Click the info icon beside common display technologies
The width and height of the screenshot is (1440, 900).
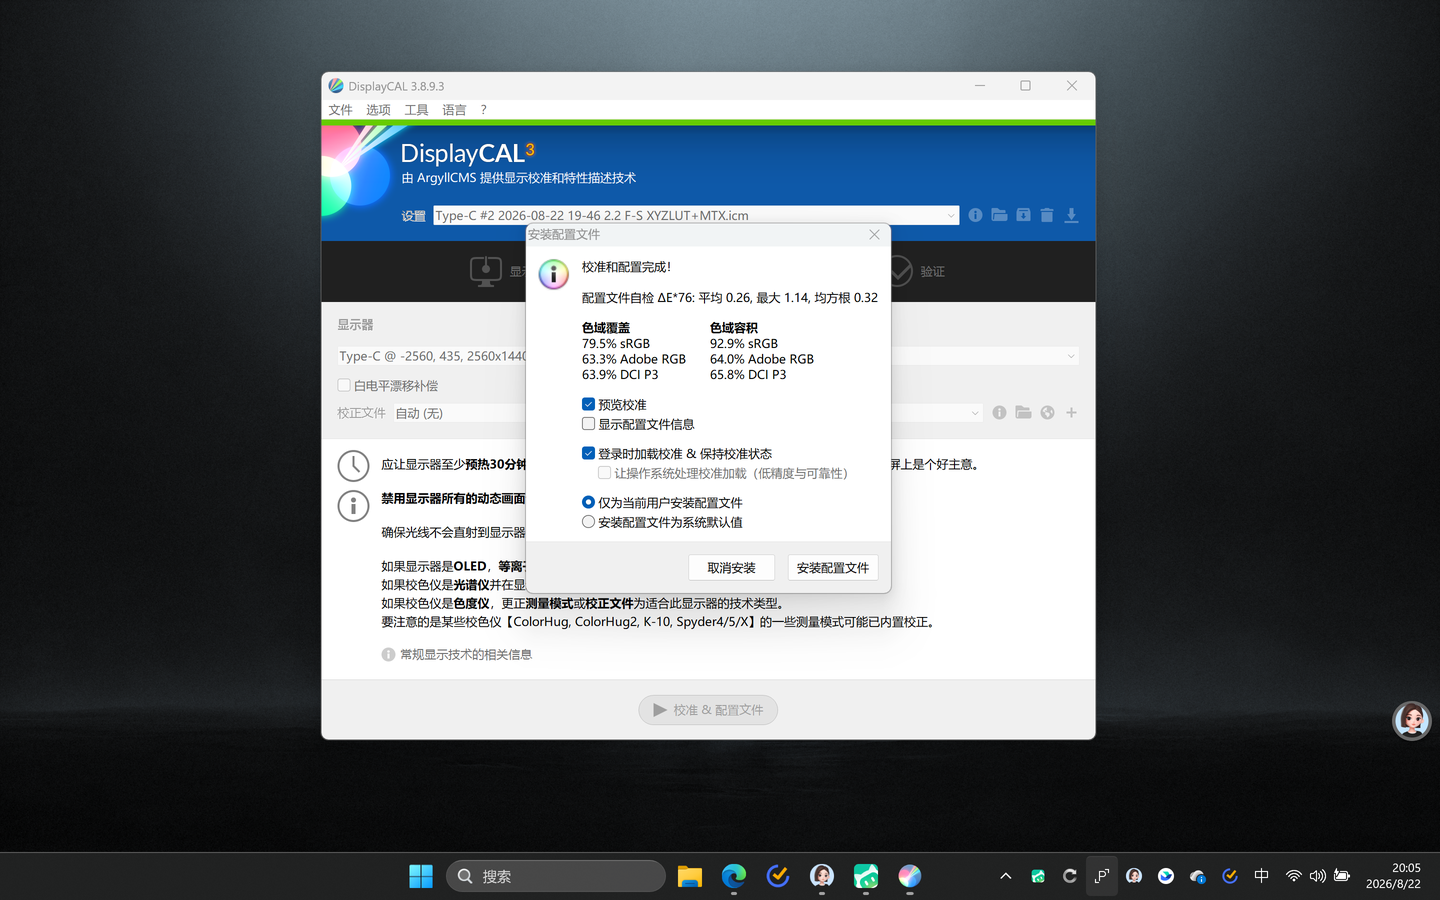pos(388,654)
